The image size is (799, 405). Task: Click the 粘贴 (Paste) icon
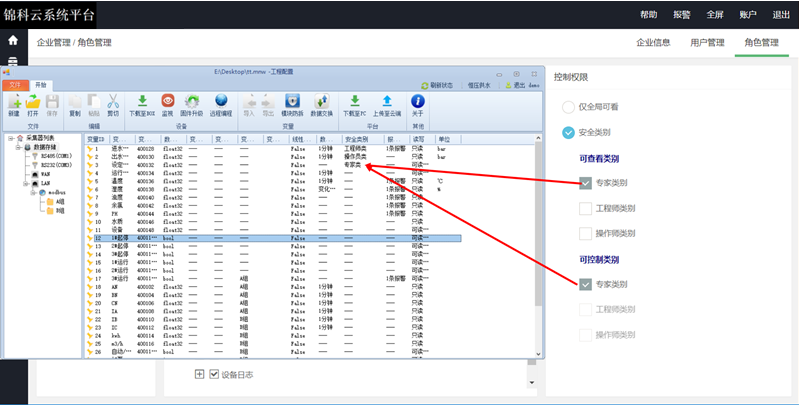pyautogui.click(x=94, y=101)
